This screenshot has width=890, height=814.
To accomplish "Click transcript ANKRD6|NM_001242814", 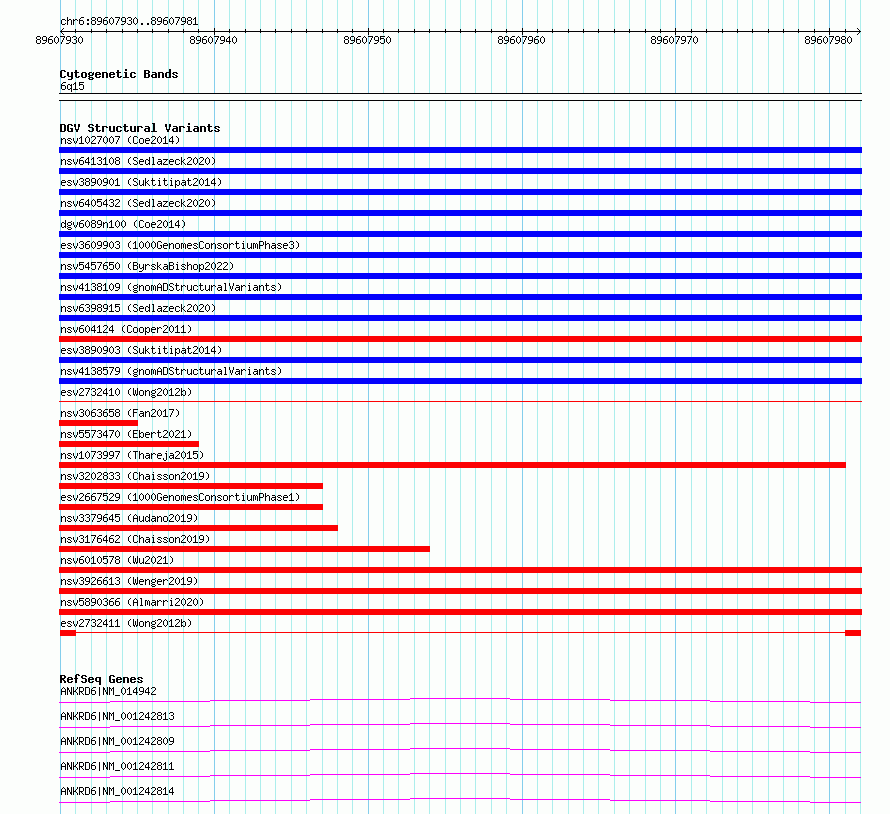I will [117, 791].
